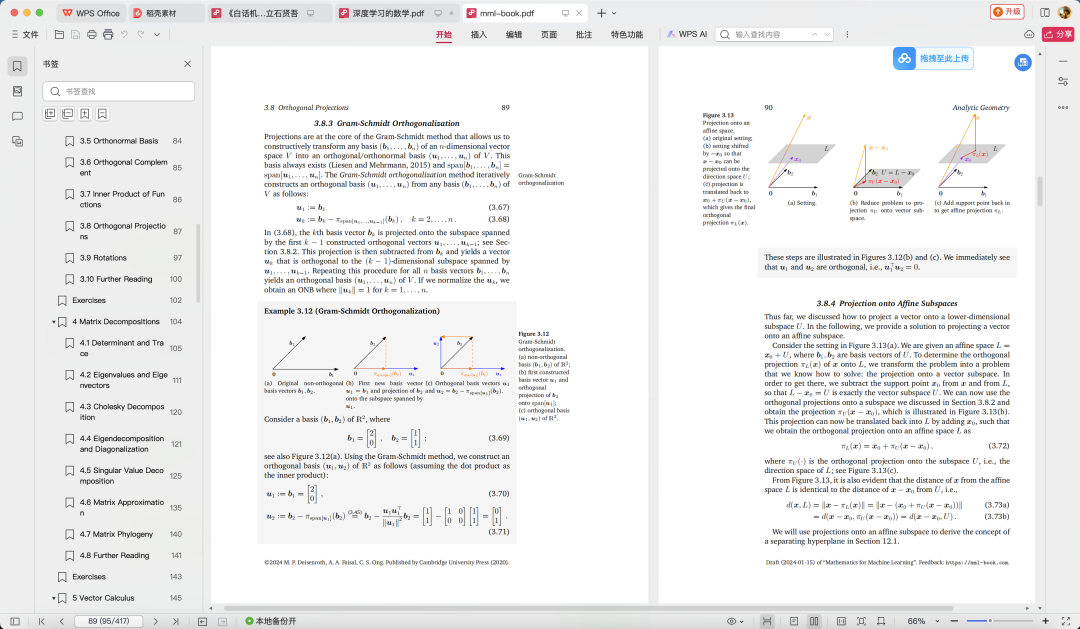Click the add bookmark icon
The height and width of the screenshot is (629, 1080).
pyautogui.click(x=85, y=114)
